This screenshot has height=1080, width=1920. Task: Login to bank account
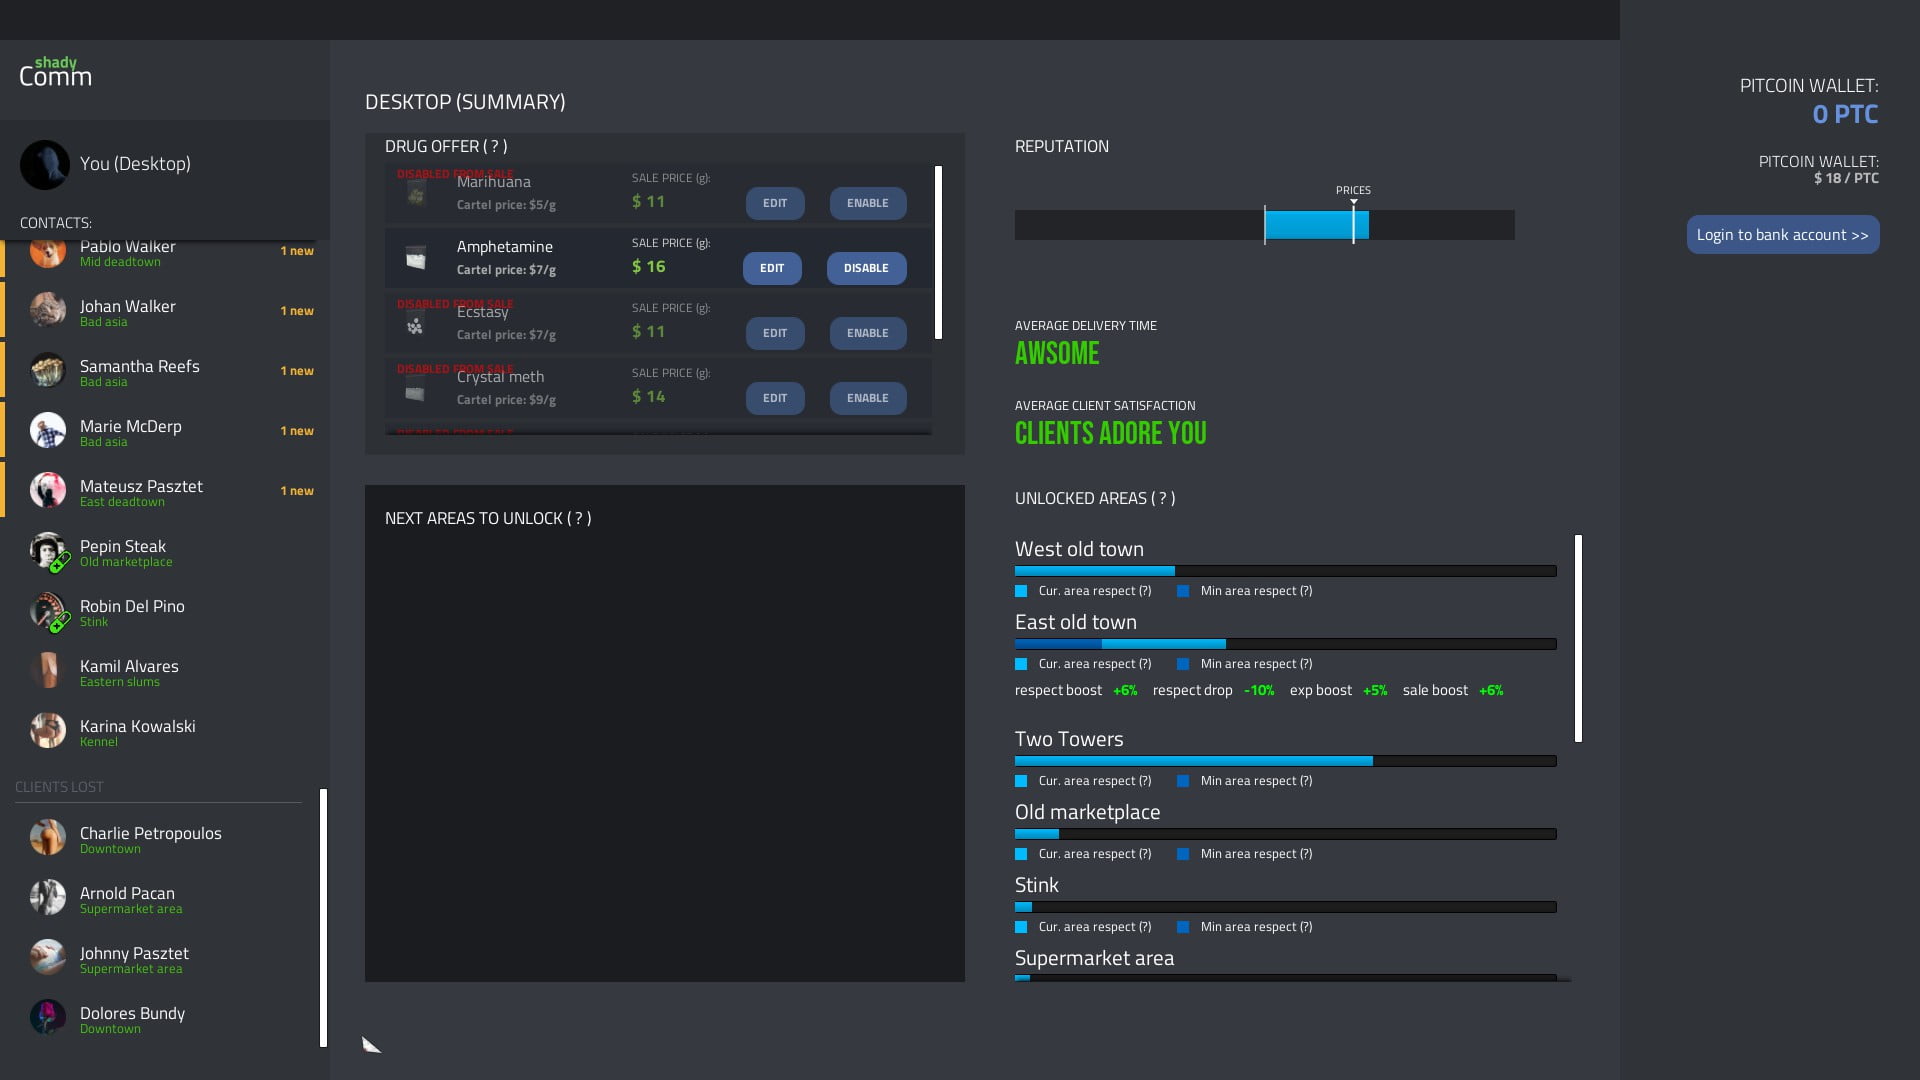1782,235
